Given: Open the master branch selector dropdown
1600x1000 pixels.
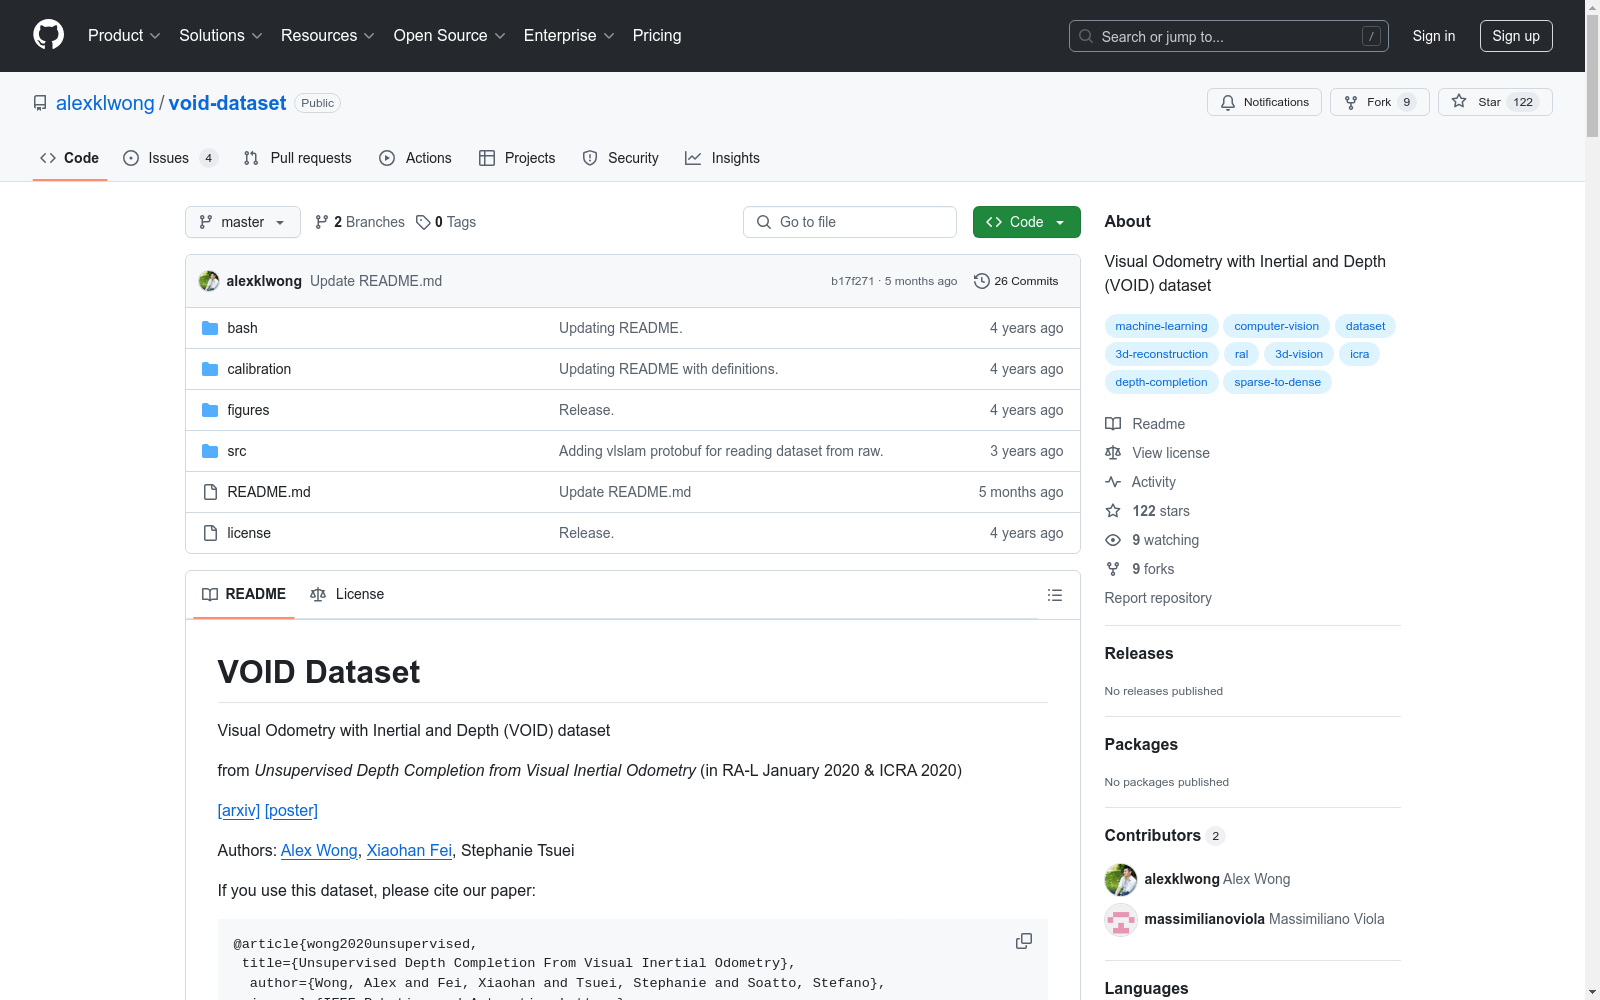Looking at the screenshot, I should click(x=243, y=222).
